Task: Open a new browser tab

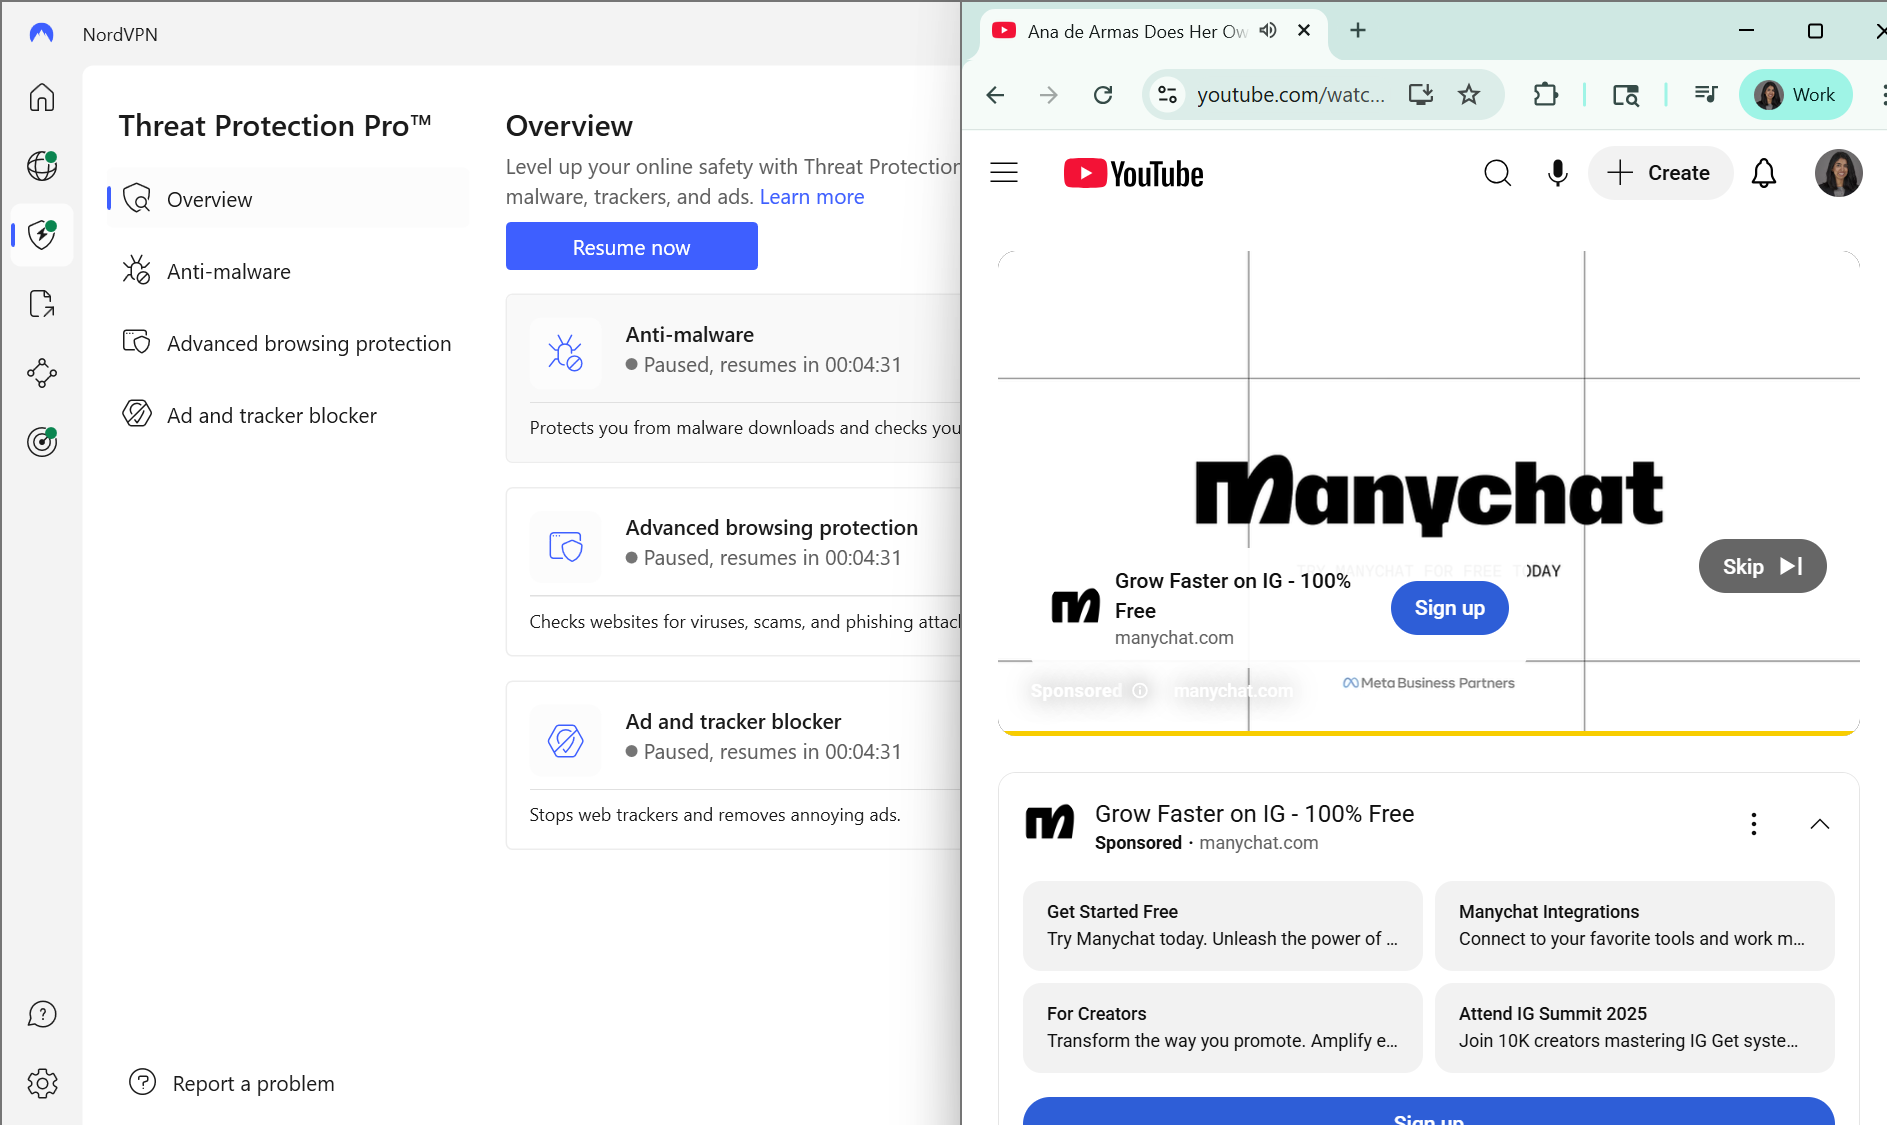Action: click(x=1358, y=31)
